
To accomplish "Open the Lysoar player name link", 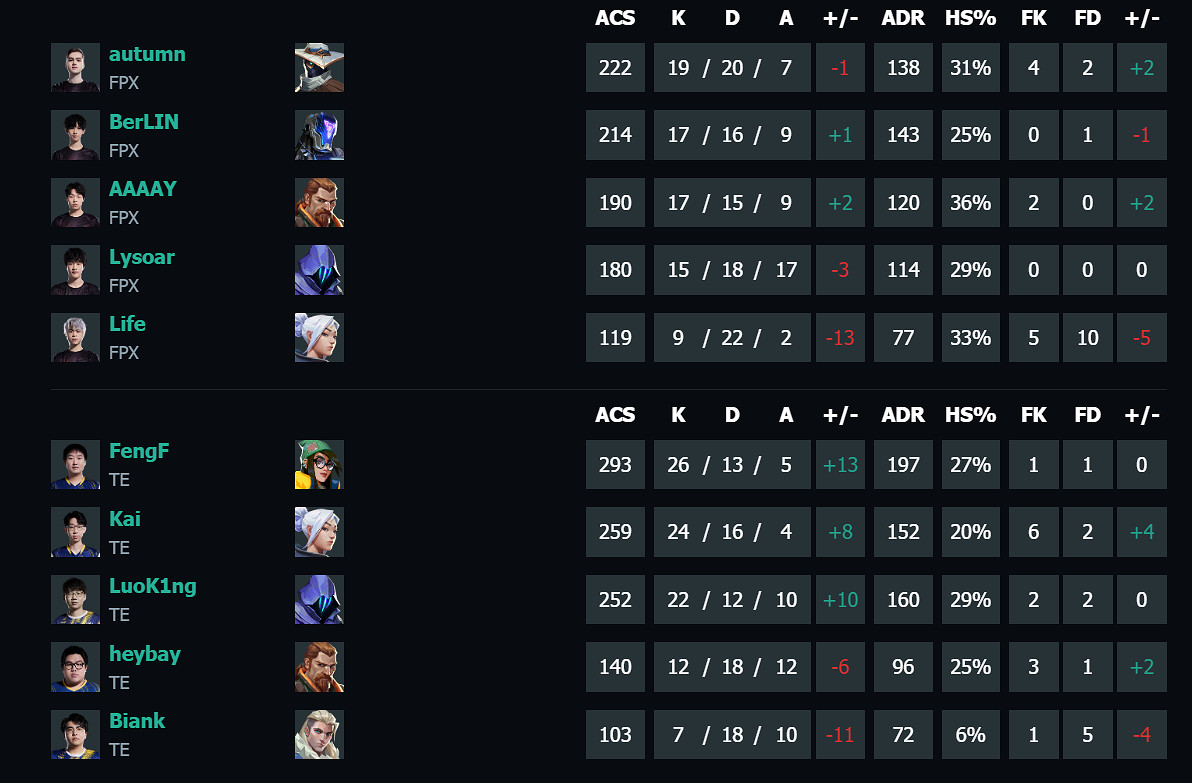I will pyautogui.click(x=141, y=257).
